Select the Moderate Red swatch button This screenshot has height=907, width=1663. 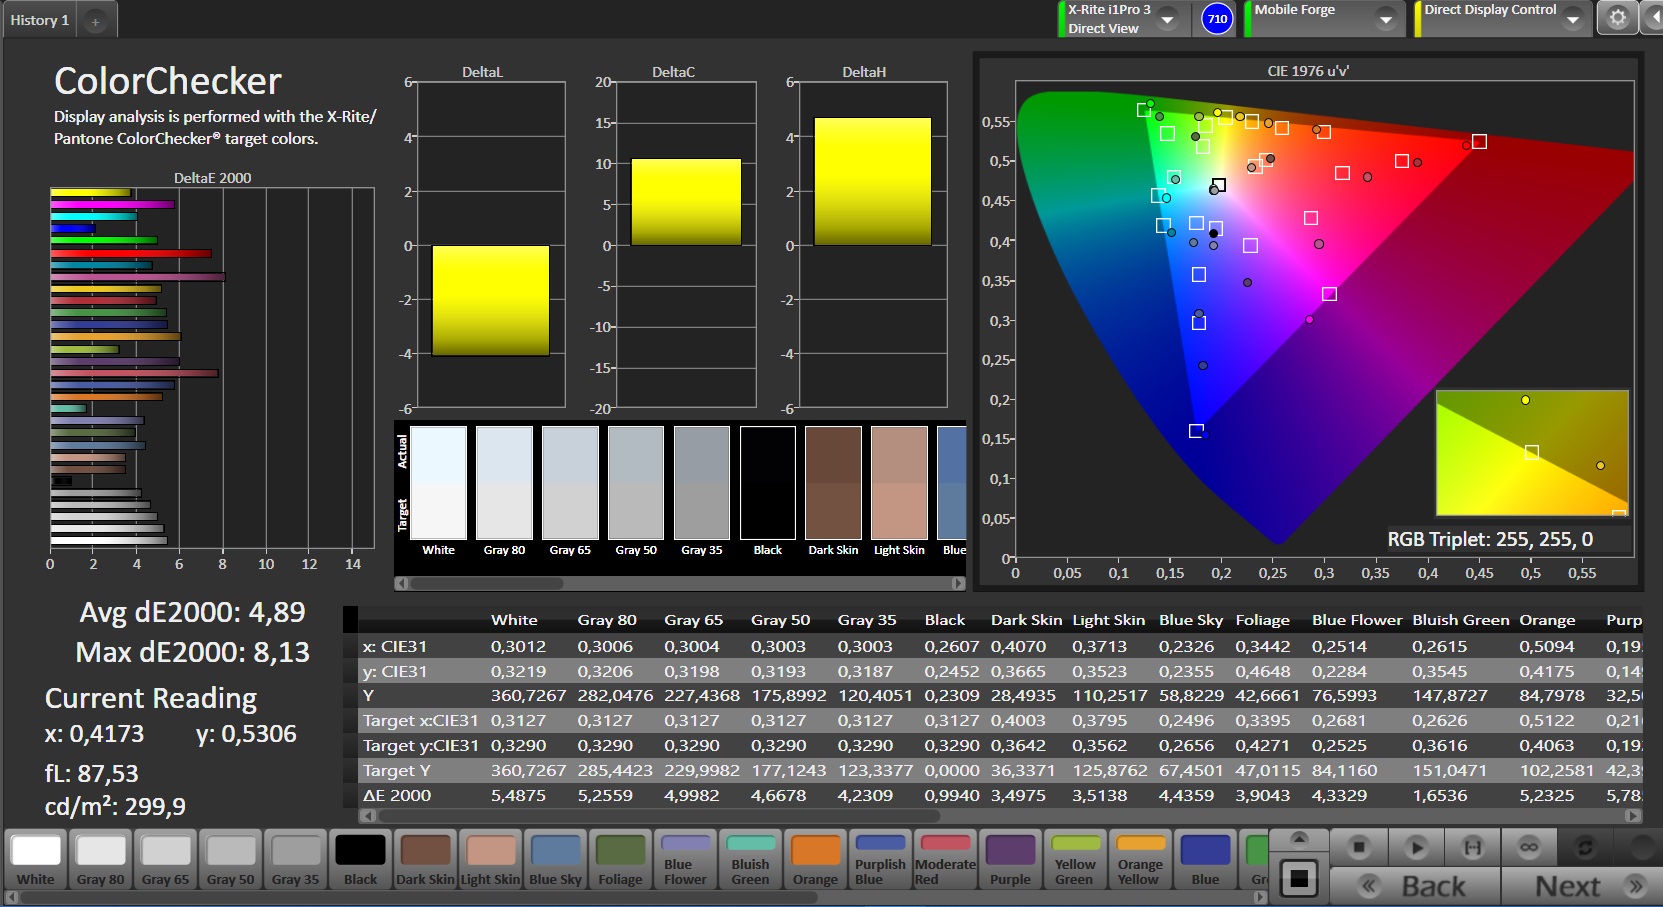coord(946,859)
